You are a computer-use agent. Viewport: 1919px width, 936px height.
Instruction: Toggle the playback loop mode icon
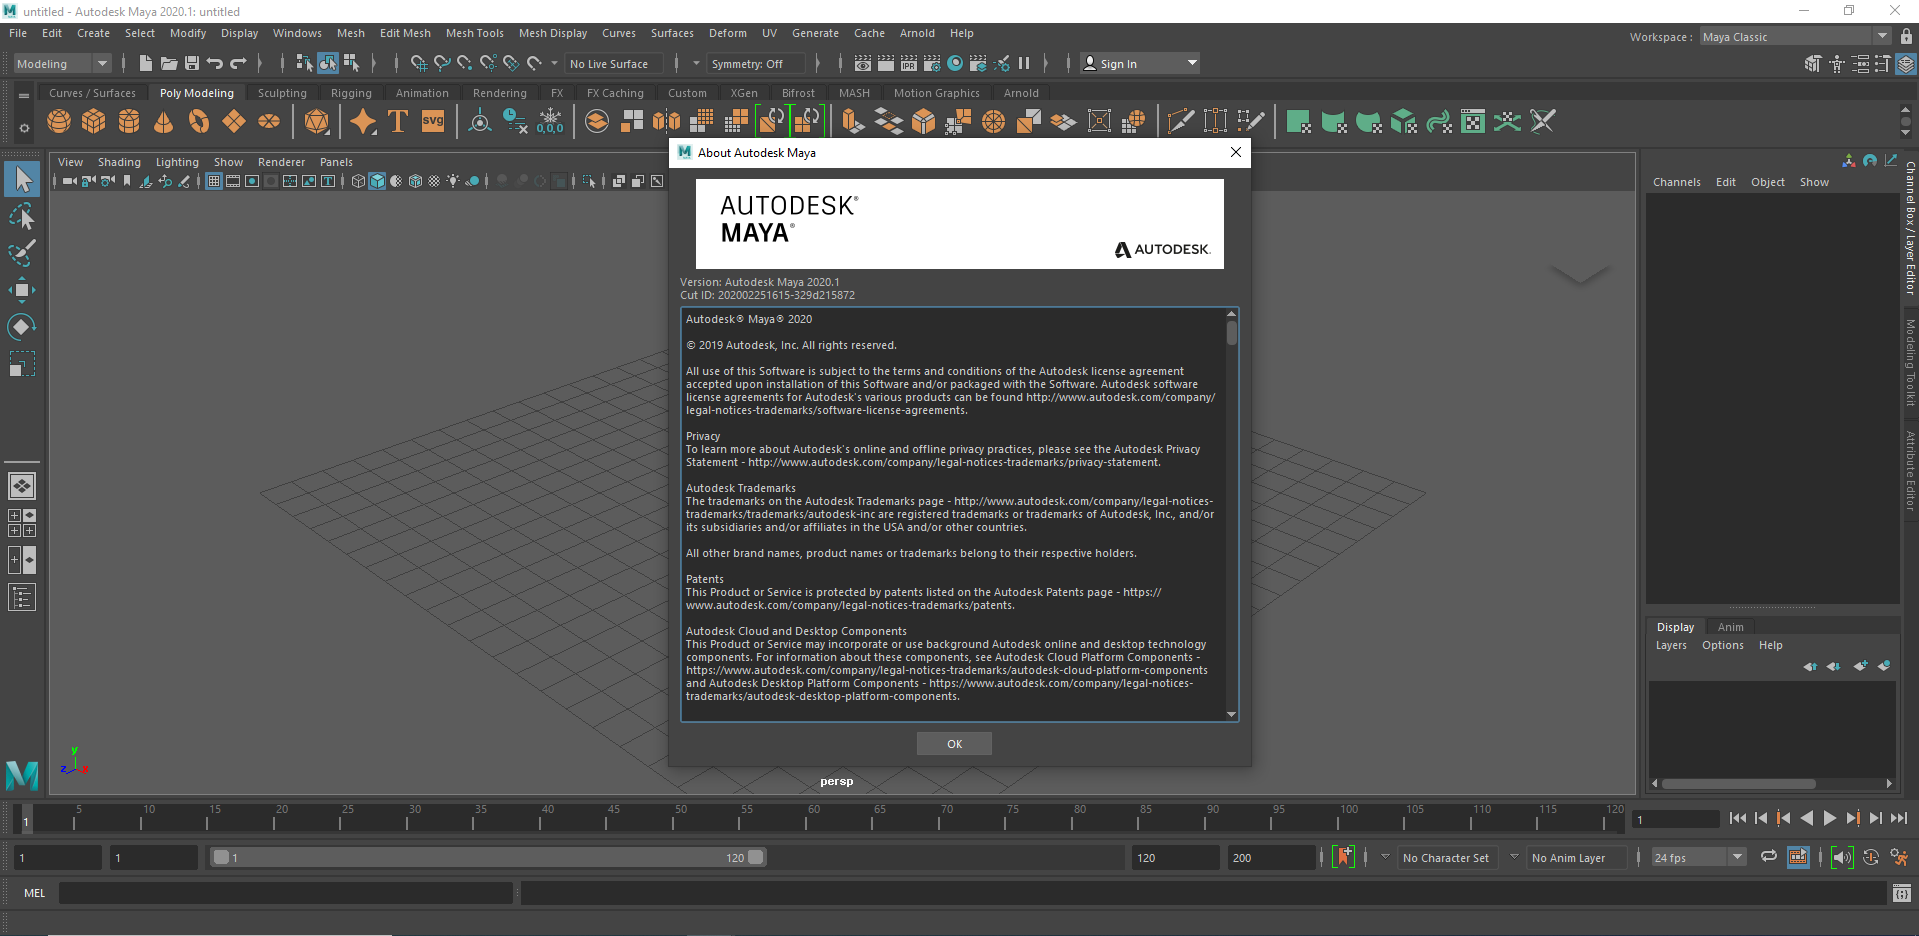pyautogui.click(x=1768, y=857)
